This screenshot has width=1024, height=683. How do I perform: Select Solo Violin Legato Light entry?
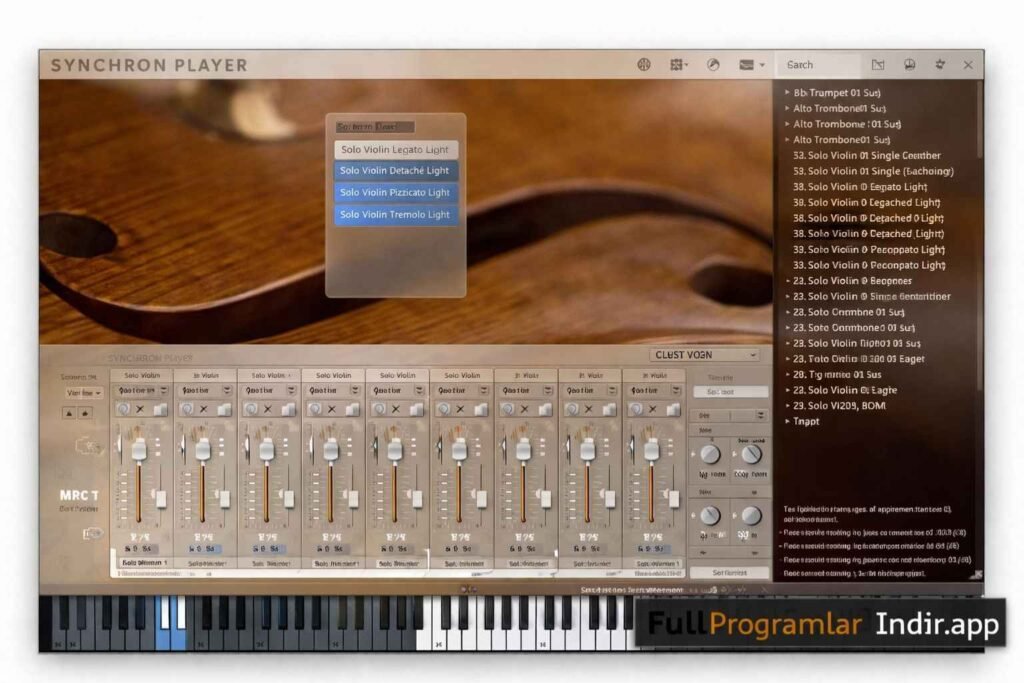[396, 150]
